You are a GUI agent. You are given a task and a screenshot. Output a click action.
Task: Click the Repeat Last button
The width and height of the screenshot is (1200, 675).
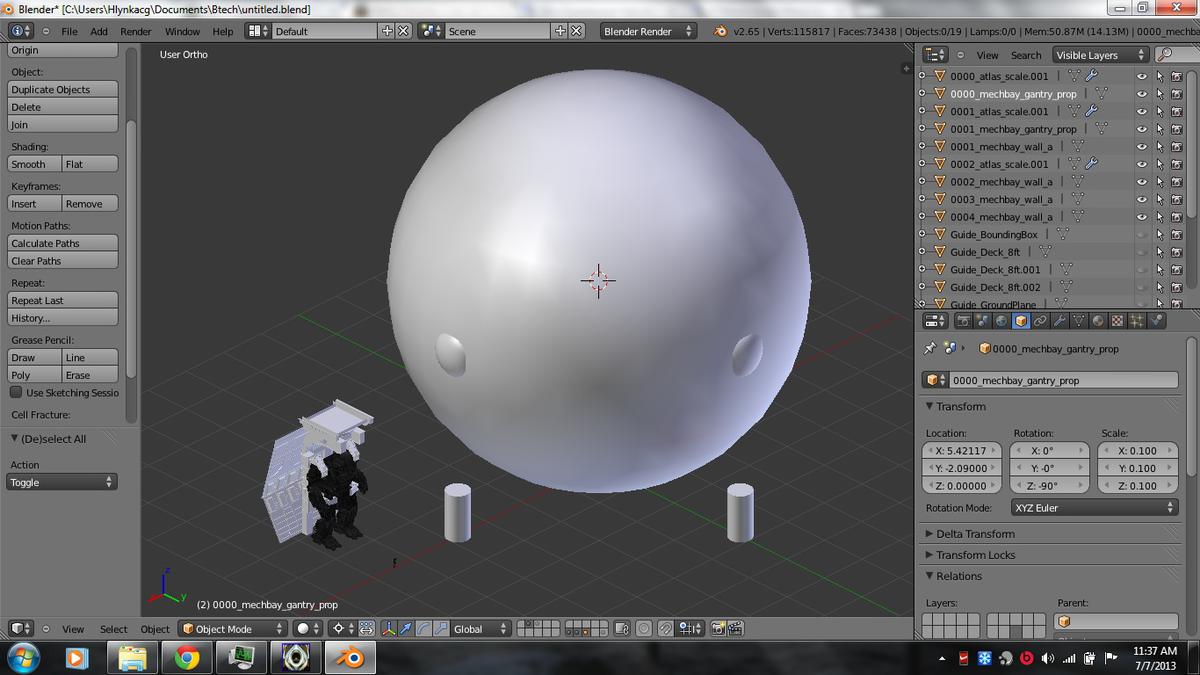click(62, 300)
